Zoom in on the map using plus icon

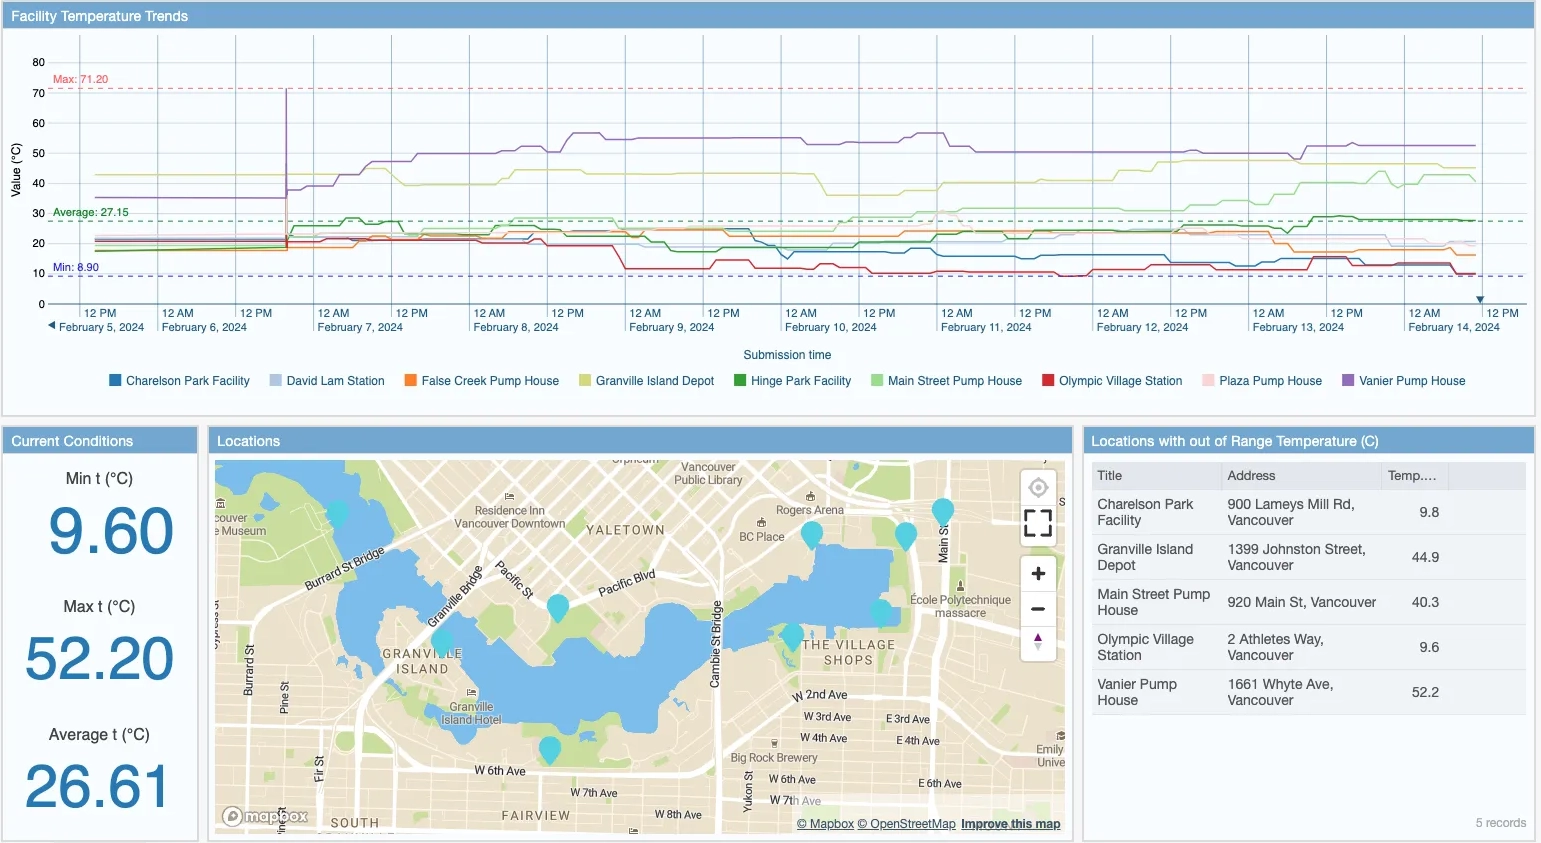pyautogui.click(x=1037, y=573)
